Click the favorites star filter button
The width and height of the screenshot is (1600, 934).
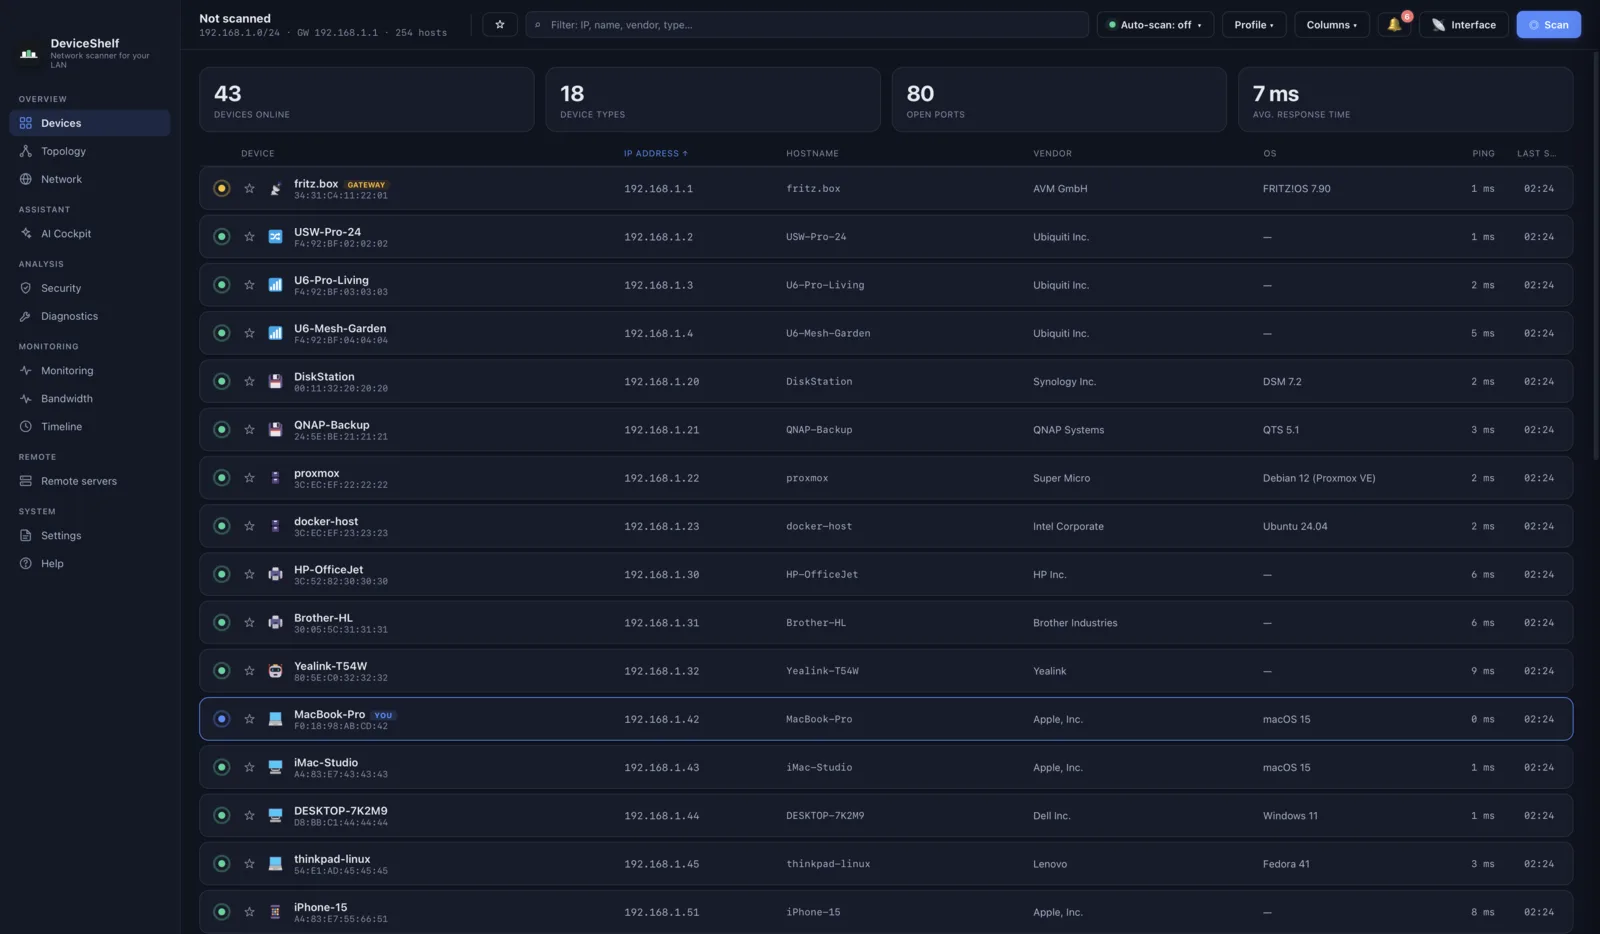500,25
